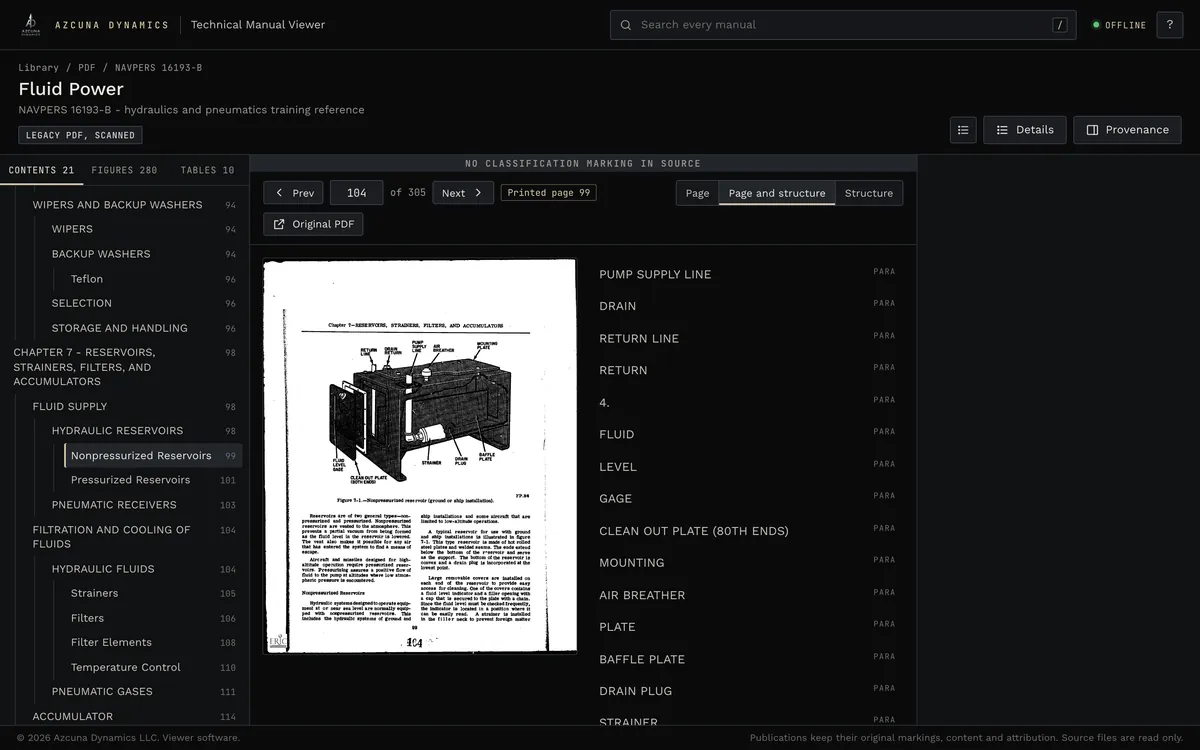This screenshot has width=1200, height=750.
Task: Open Chapter 7 Reservoirs, Strainers entry
Action: [x=124, y=367]
